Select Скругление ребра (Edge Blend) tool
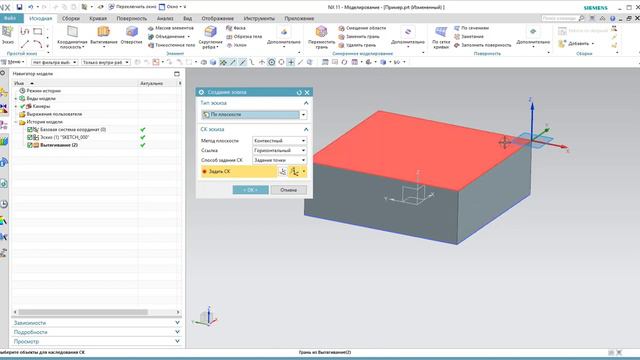 [x=211, y=37]
